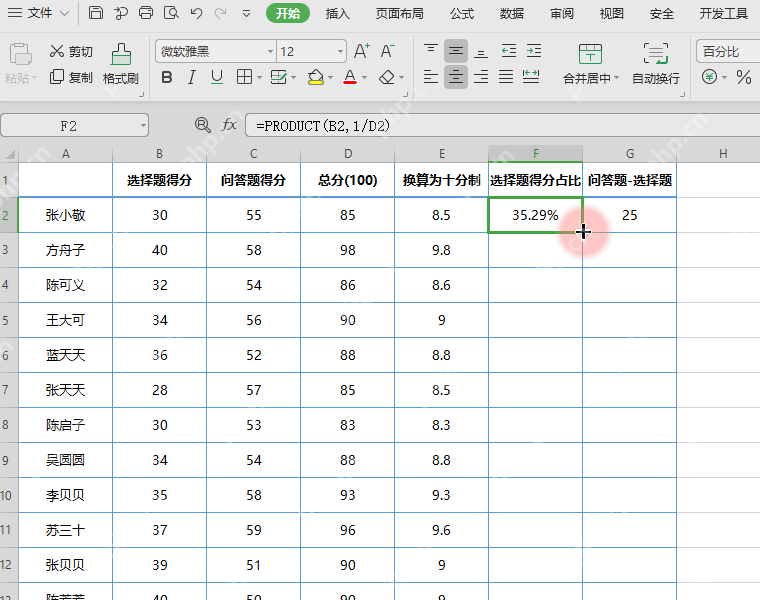Expand the borders dropdown arrow
This screenshot has height=600, width=760.
pyautogui.click(x=259, y=78)
